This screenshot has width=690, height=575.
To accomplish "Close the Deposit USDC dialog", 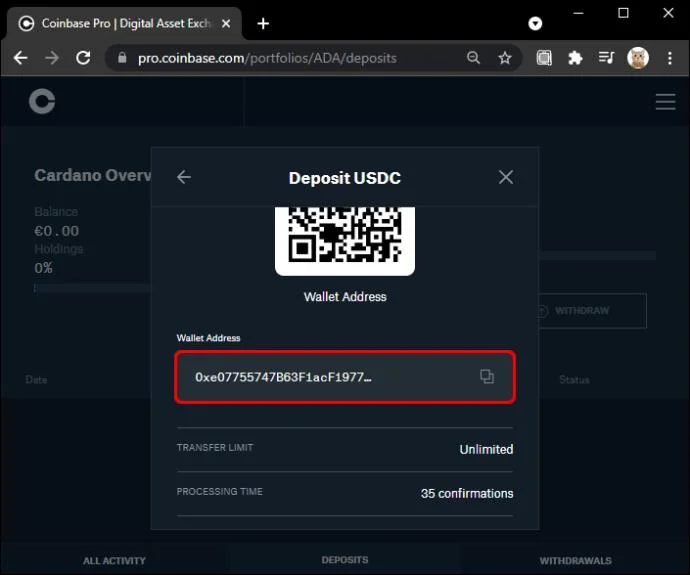I will click(506, 177).
